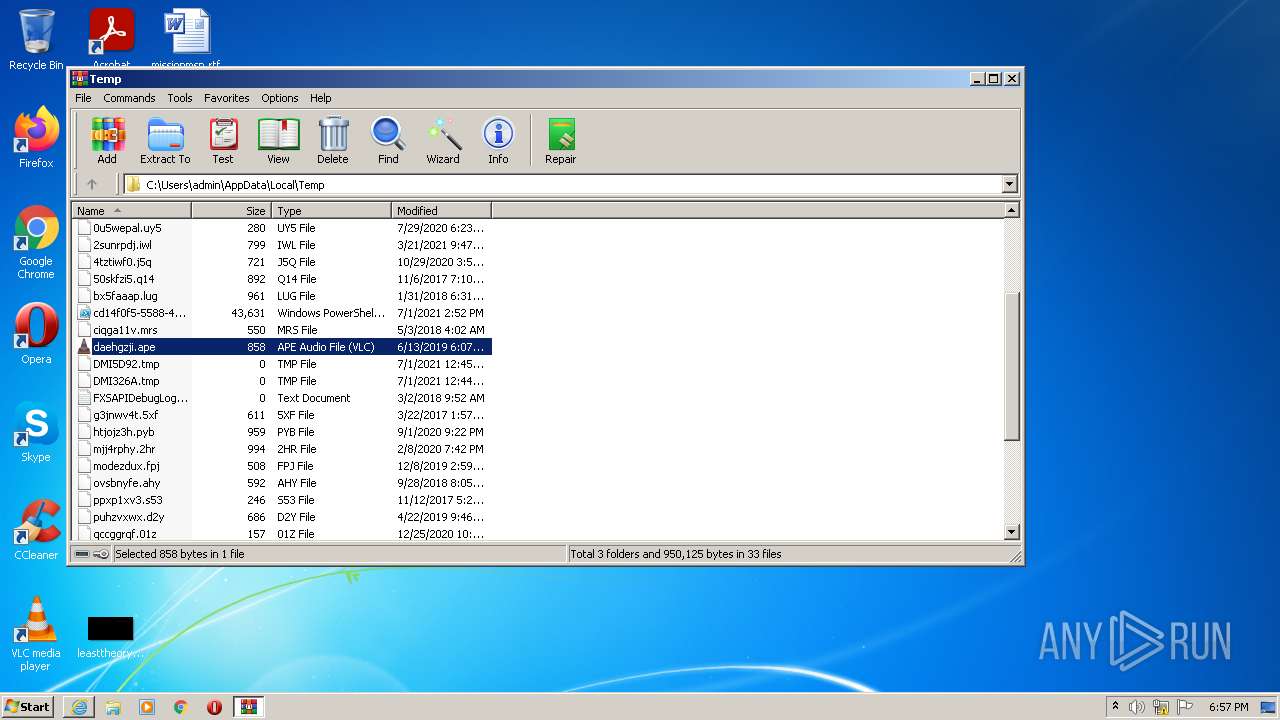The image size is (1280, 720).
Task: Open CCleaner desktop shortcut
Action: point(36,530)
